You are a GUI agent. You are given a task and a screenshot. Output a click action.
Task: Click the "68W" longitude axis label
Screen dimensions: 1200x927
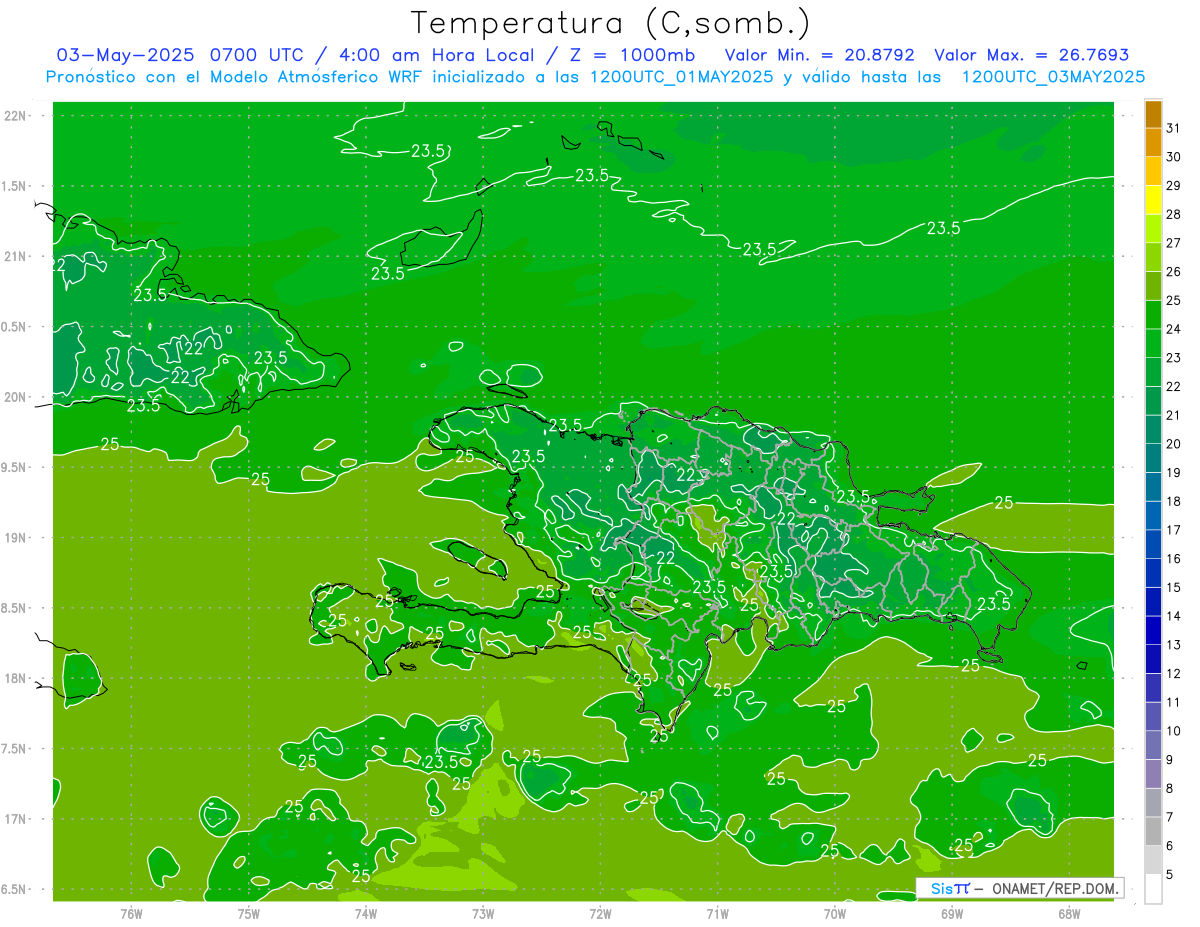click(x=1069, y=913)
